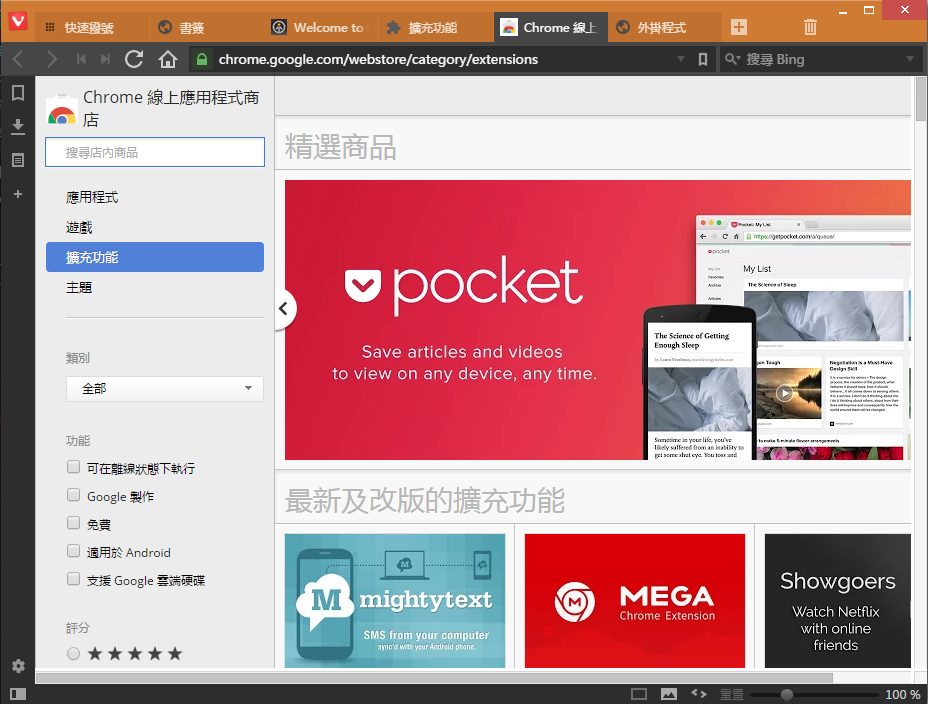This screenshot has height=704, width=928.
Task: Select the five-star rating radio button
Action: (73, 654)
